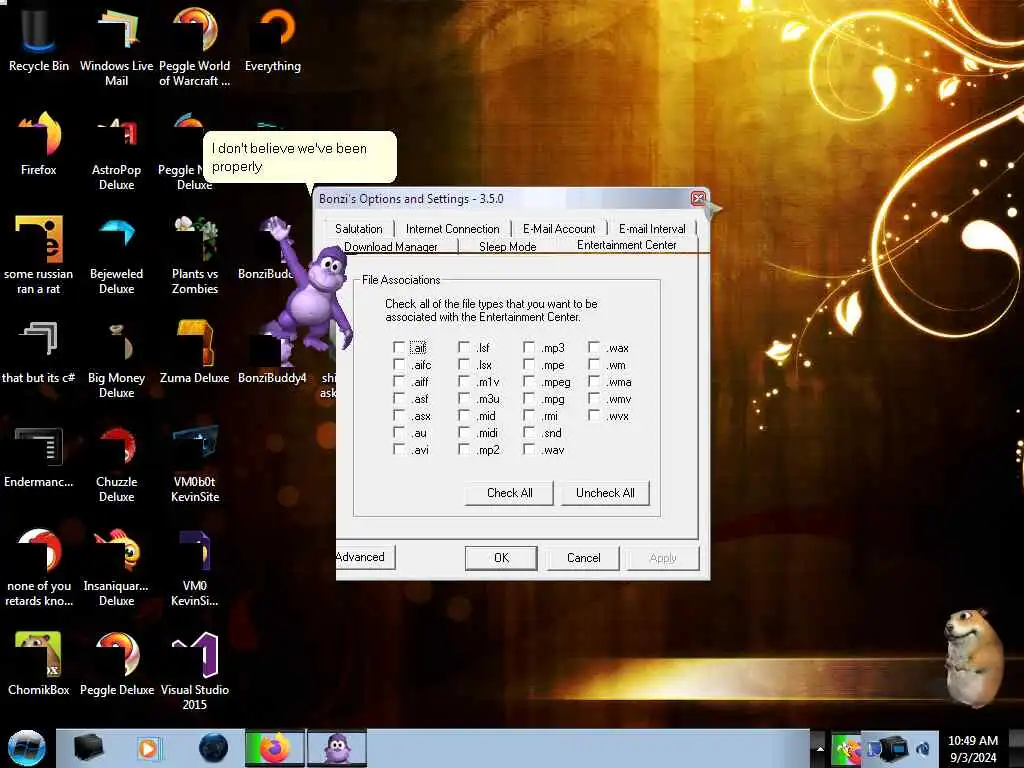
Task: Launch Visual Studio 2015 icon
Action: coord(195,671)
